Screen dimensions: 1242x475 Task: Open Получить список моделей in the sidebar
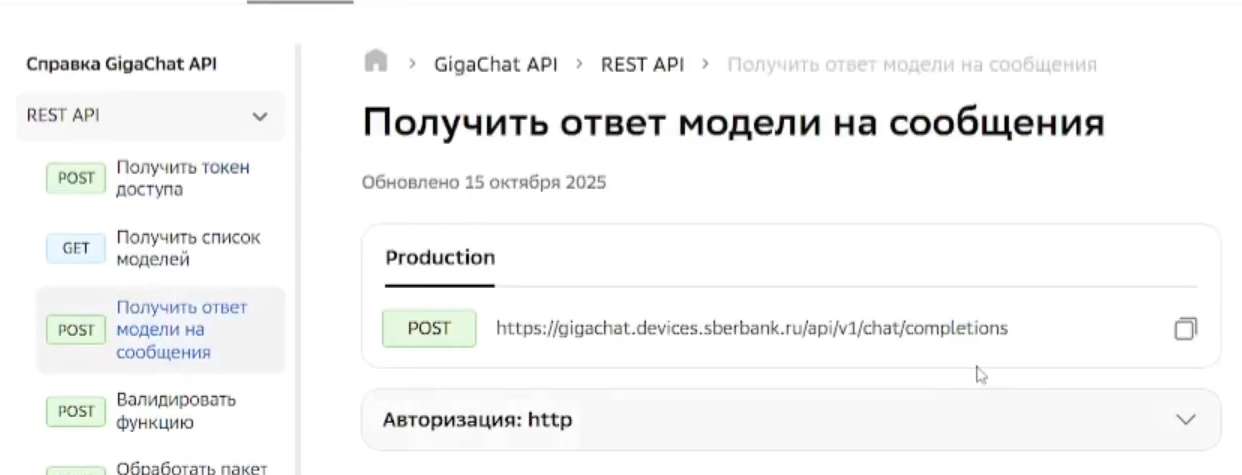188,249
